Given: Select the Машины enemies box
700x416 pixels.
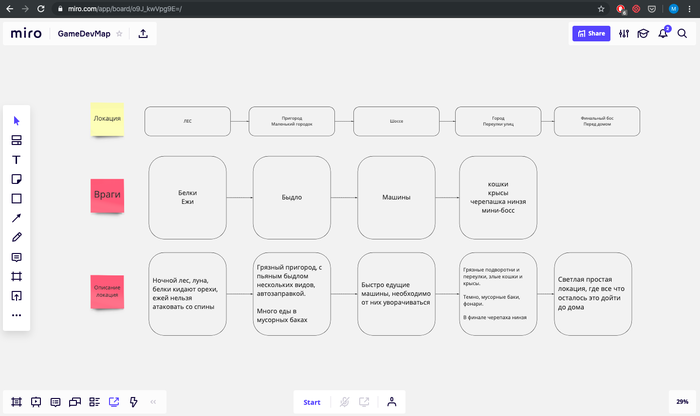Looking at the screenshot, I should (396, 197).
